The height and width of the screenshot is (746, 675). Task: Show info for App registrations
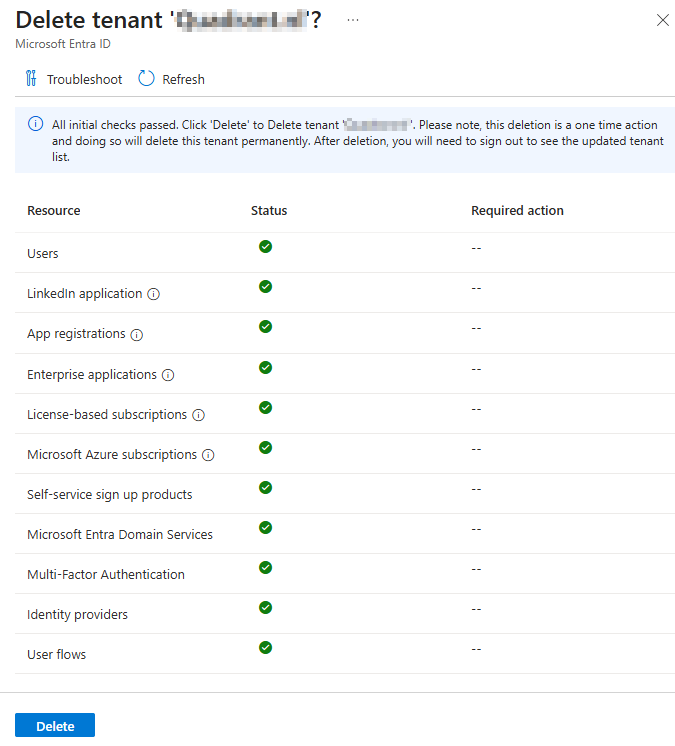(x=137, y=335)
